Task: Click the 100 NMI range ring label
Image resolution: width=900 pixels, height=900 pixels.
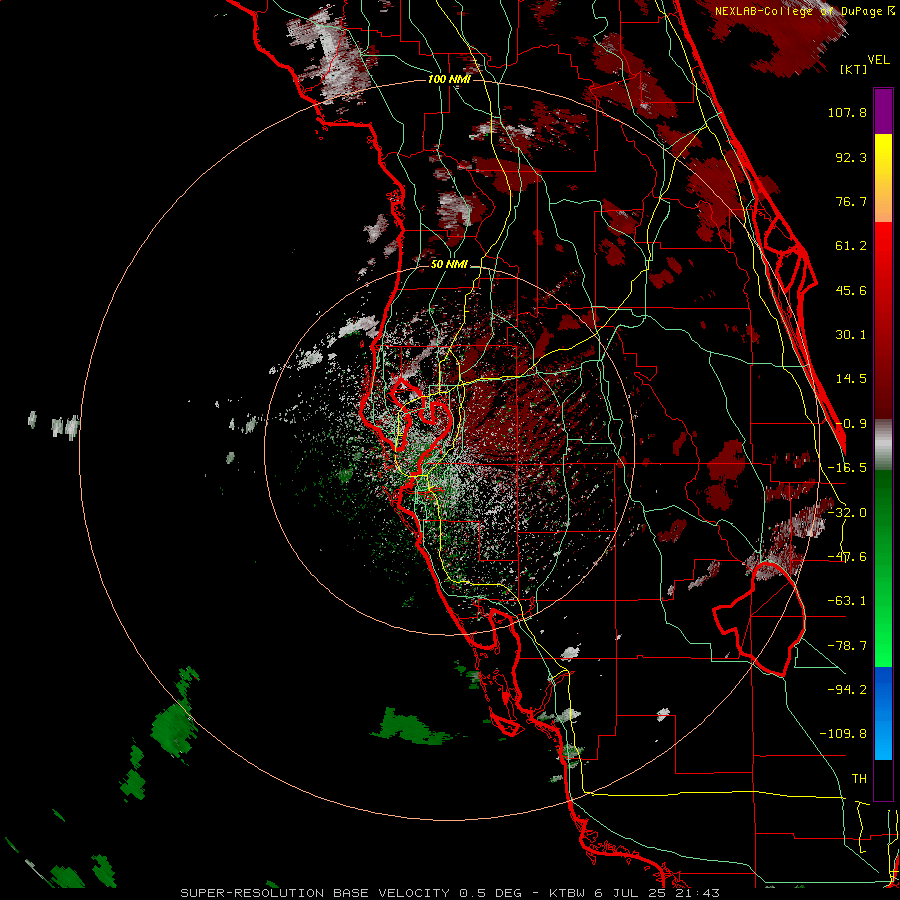Action: [x=449, y=79]
